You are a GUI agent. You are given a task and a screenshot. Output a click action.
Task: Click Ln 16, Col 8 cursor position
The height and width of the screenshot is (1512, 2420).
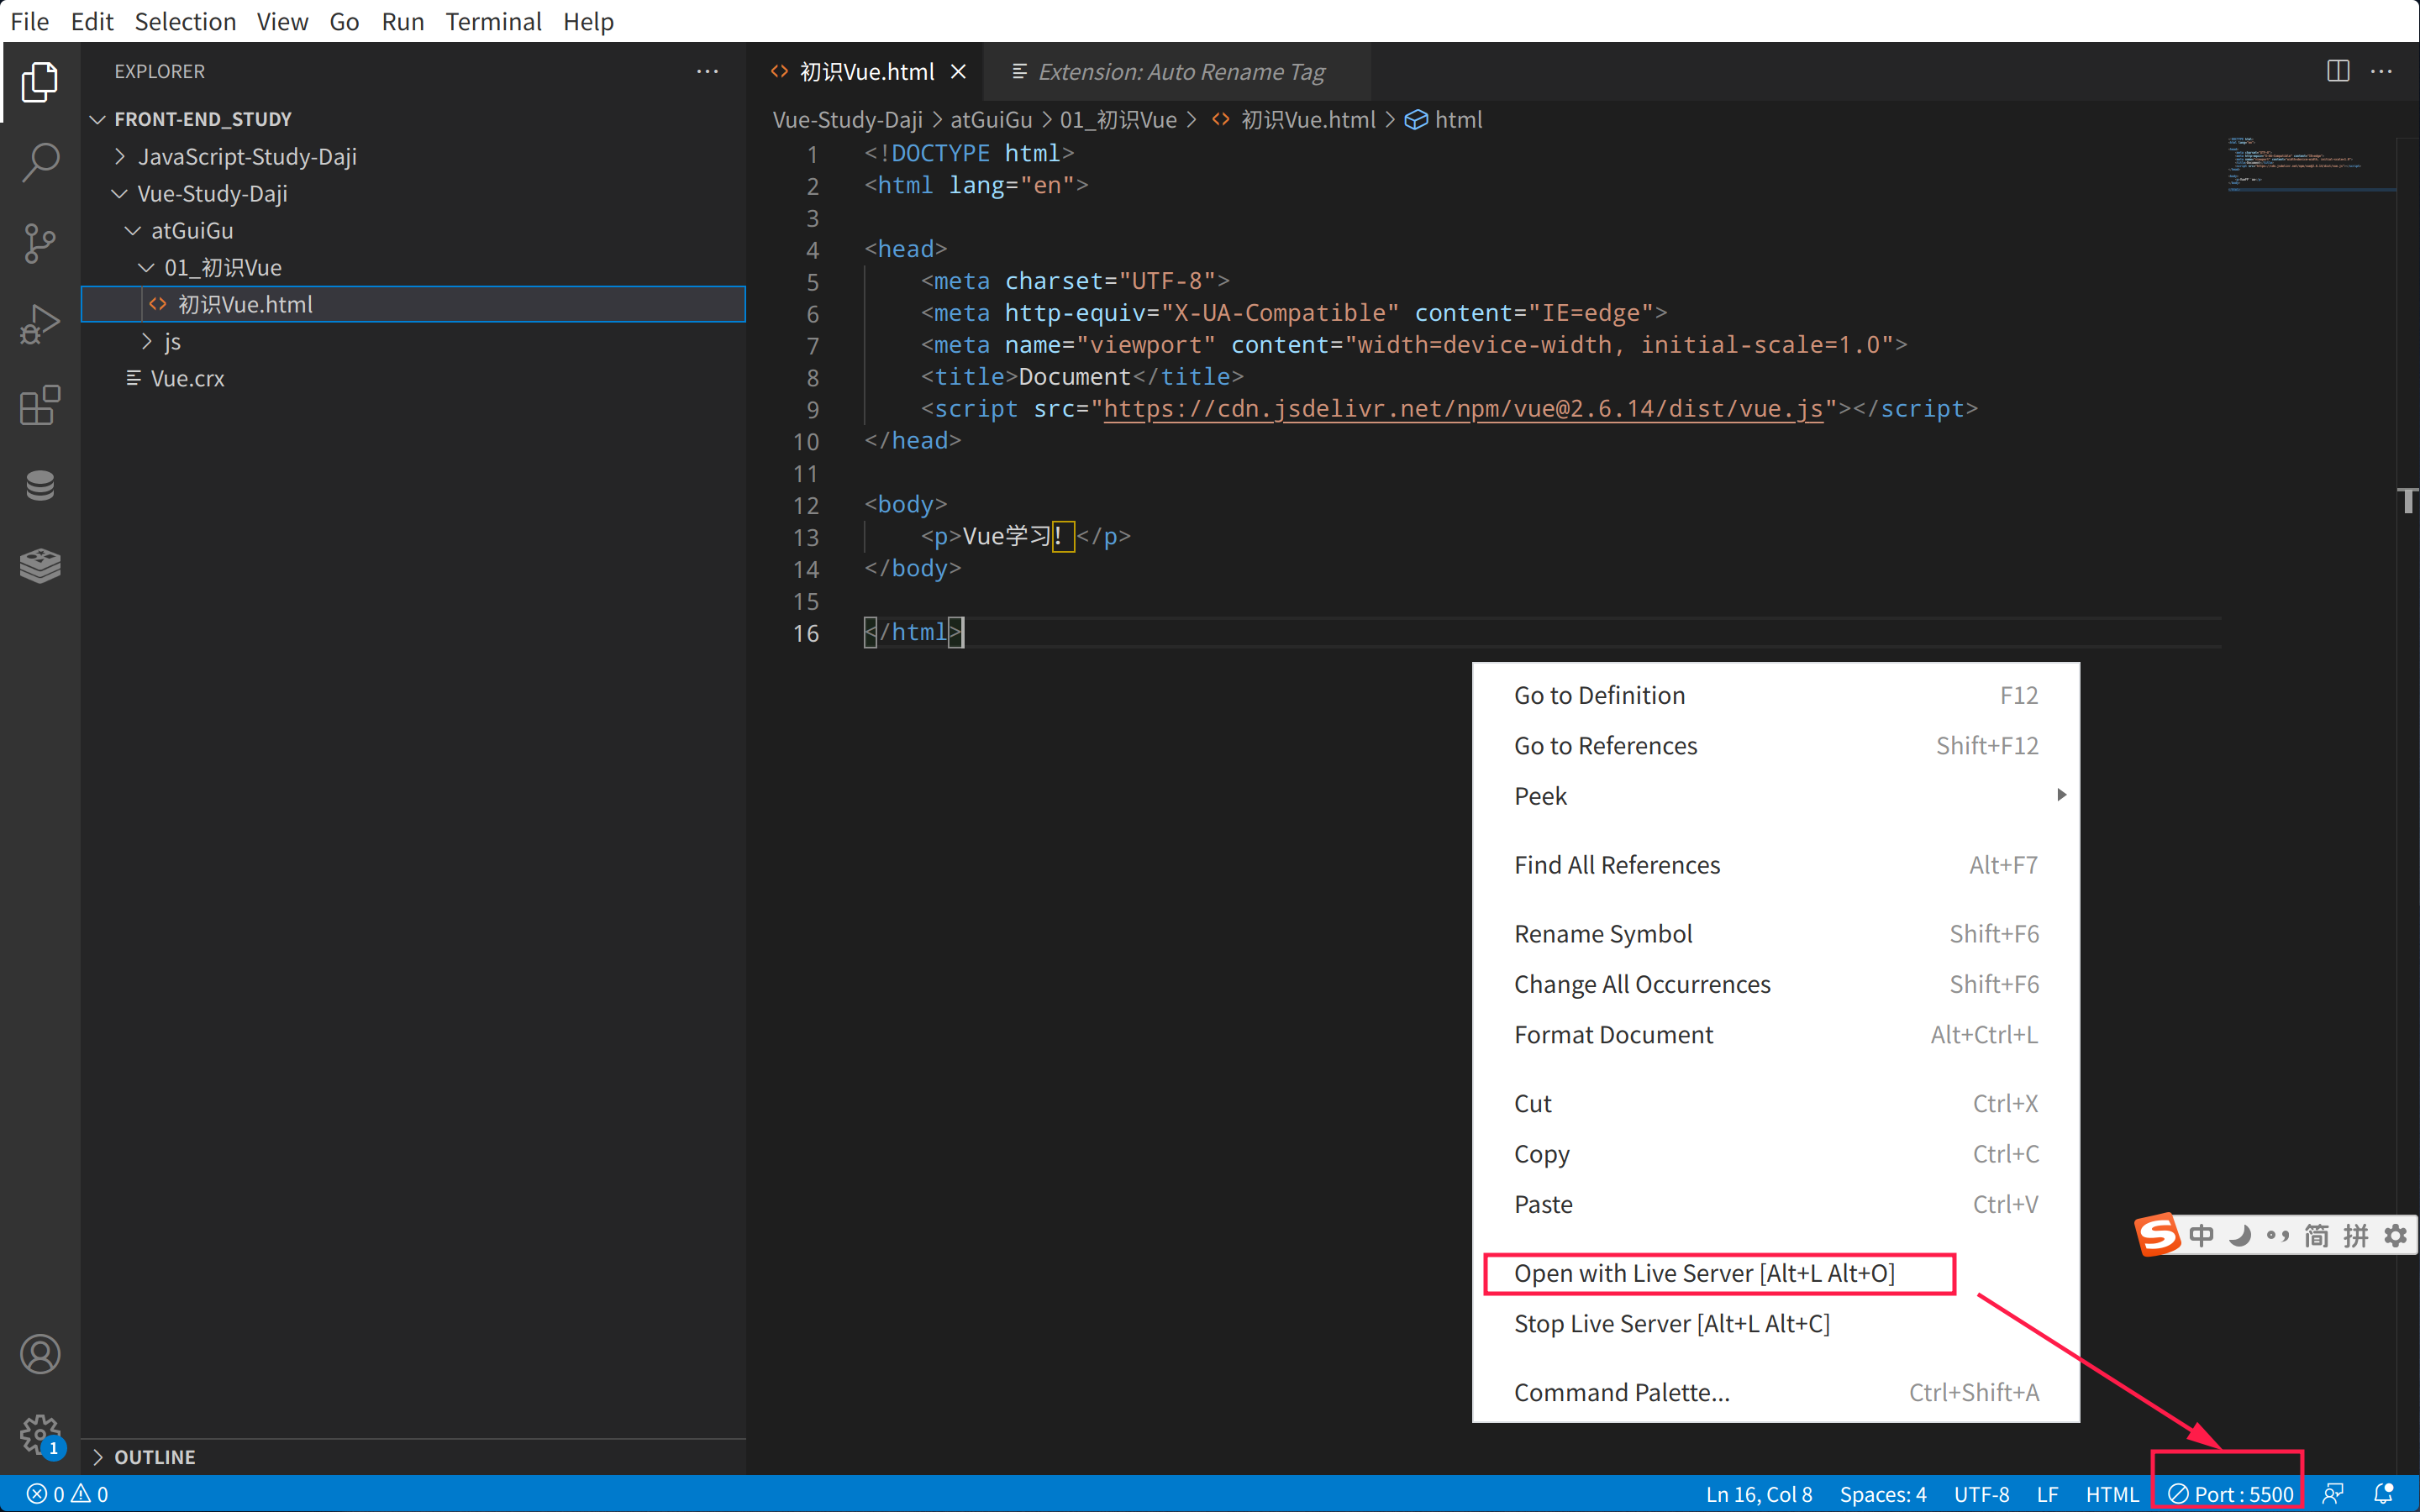pos(1759,1494)
